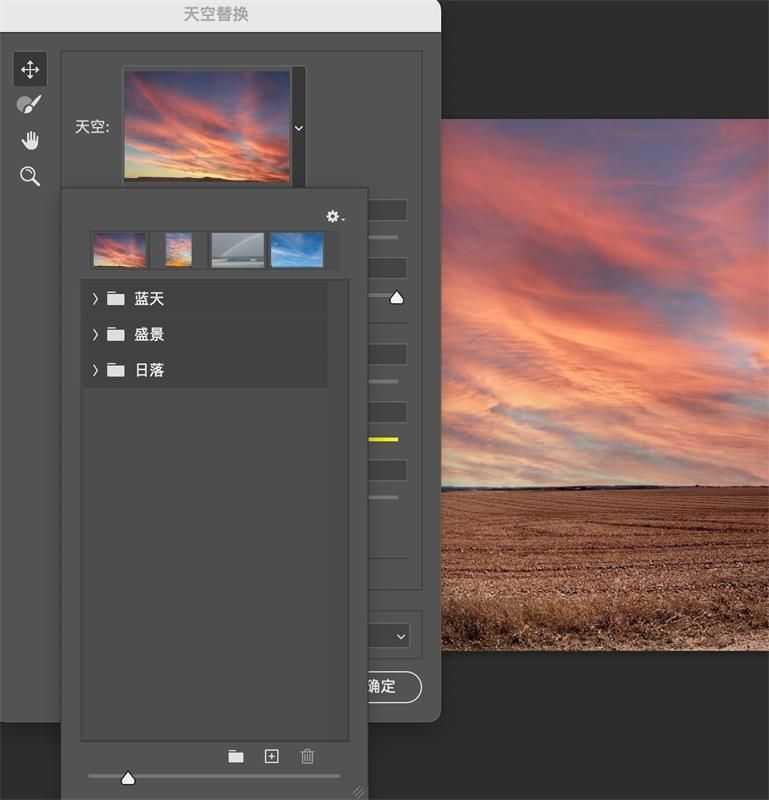Click the plus icon to add new sky
The image size is (769, 800).
pos(271,757)
